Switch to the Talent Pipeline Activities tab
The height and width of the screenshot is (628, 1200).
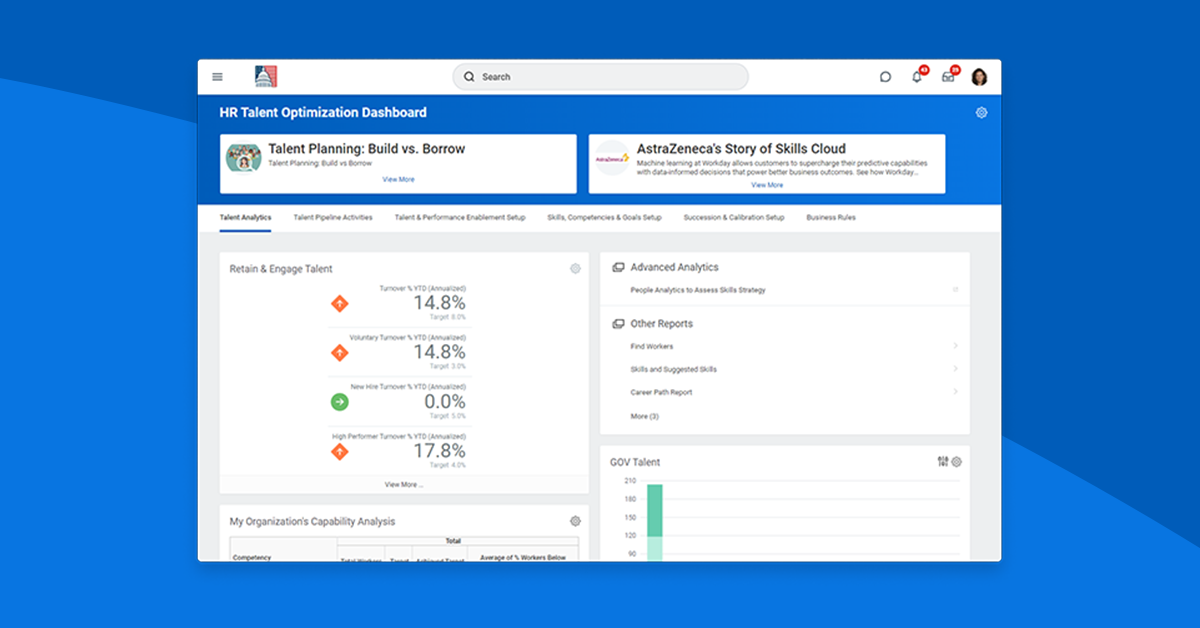[x=332, y=217]
